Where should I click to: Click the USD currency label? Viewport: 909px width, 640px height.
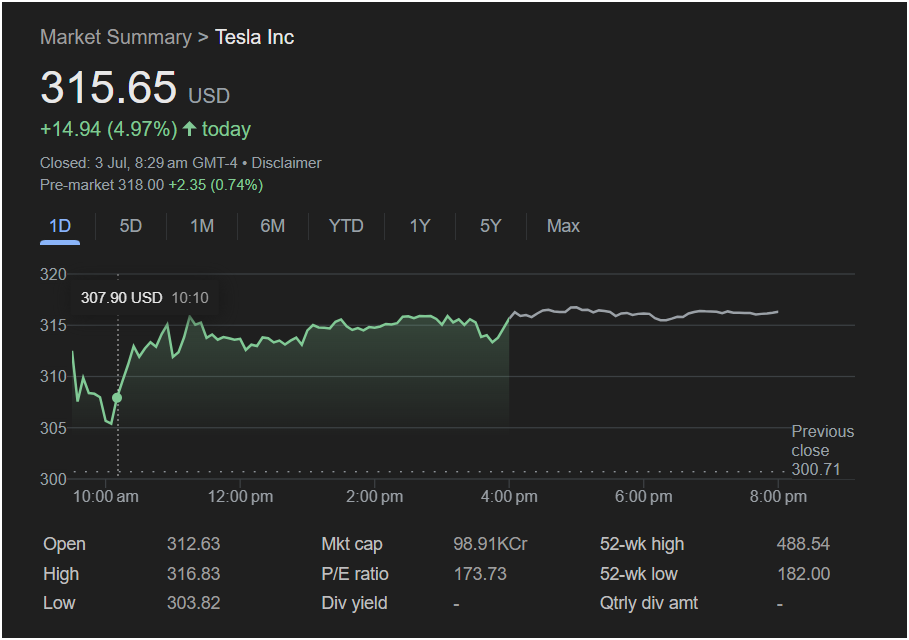[209, 96]
